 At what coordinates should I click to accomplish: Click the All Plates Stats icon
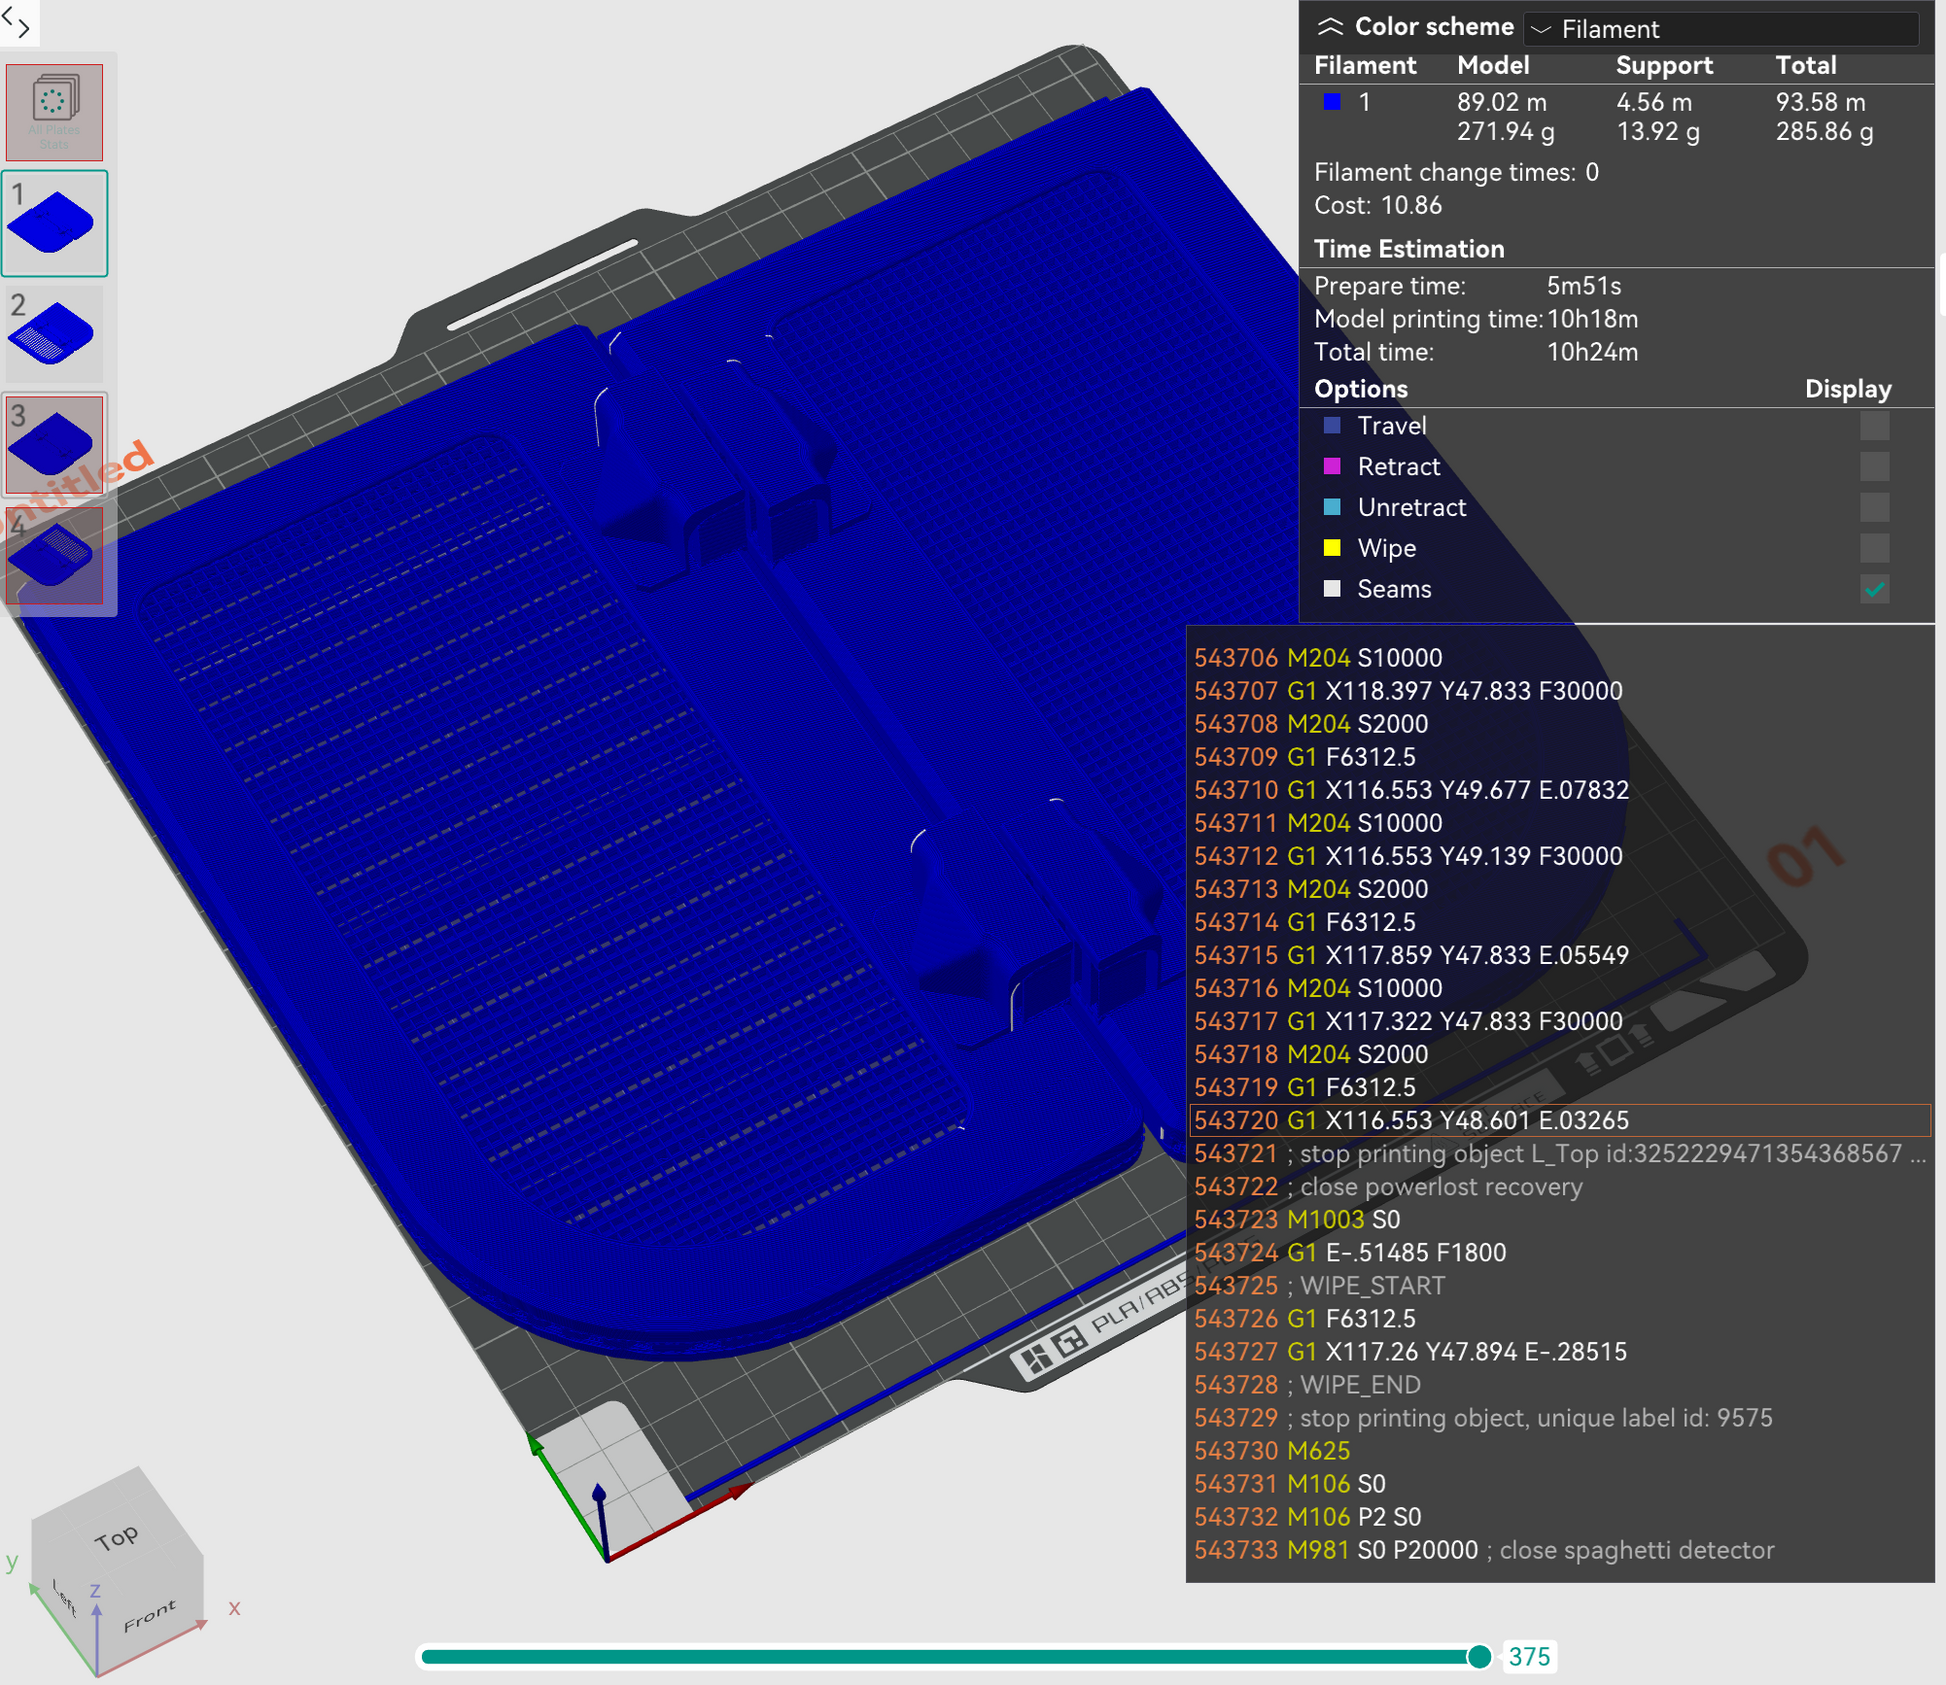click(54, 111)
